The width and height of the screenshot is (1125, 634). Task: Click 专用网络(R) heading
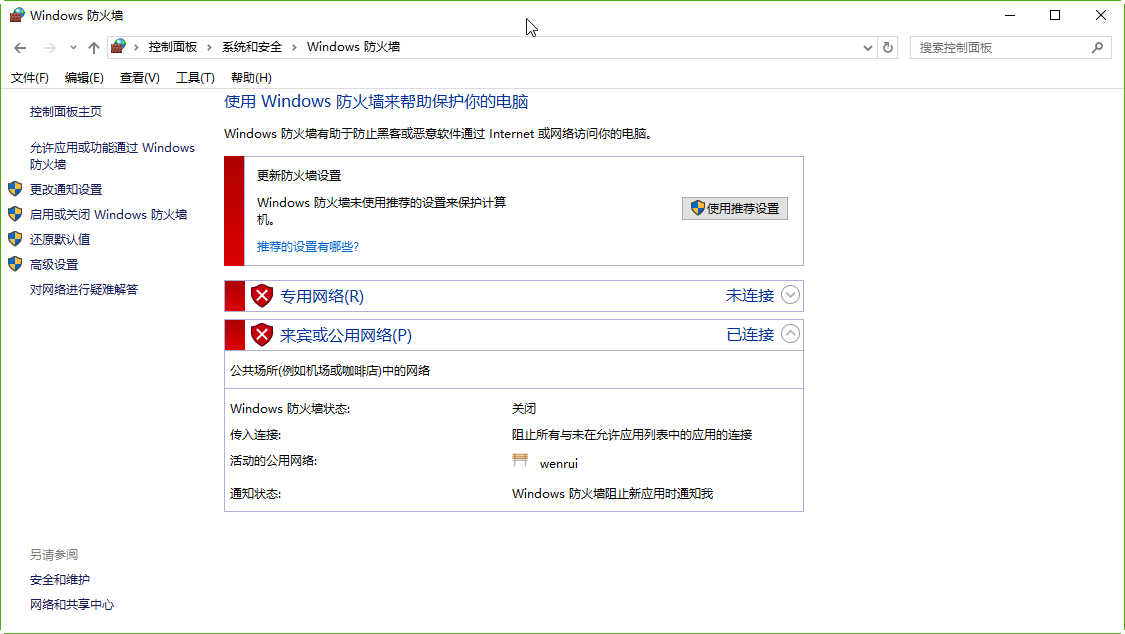pos(322,296)
